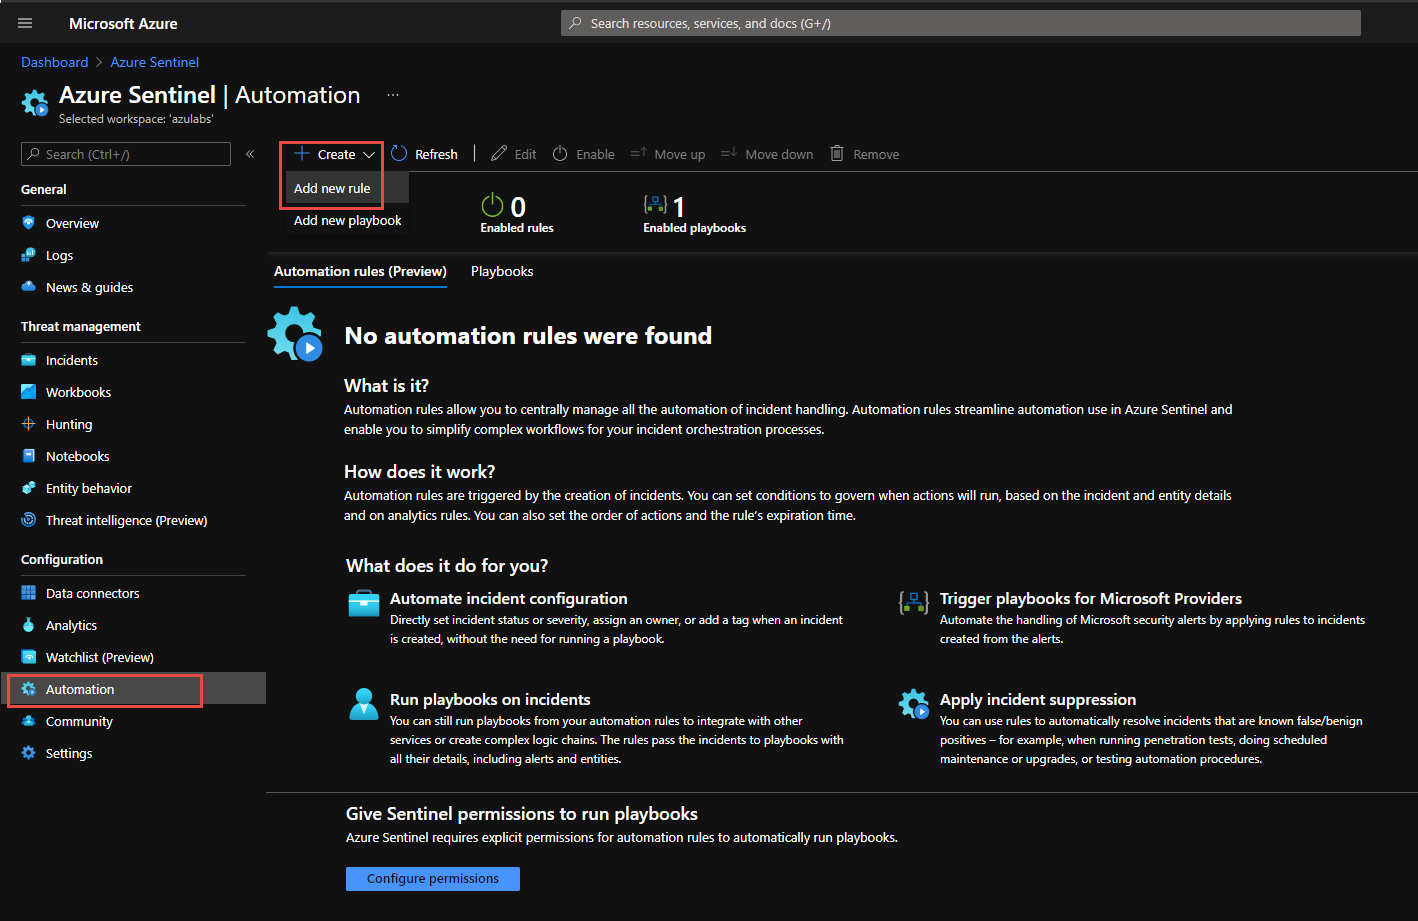
Task: Click the Run playbooks on incidents heading
Action: 490,699
